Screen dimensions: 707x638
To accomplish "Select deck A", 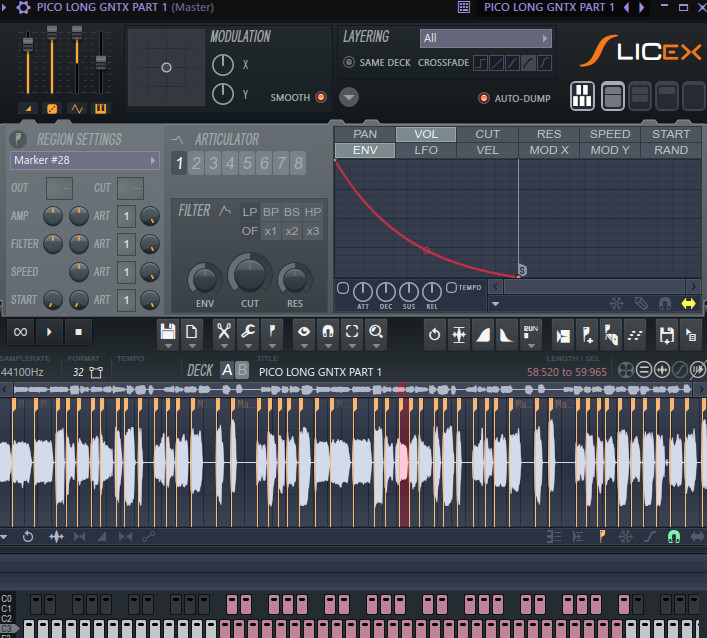I will pyautogui.click(x=227, y=370).
